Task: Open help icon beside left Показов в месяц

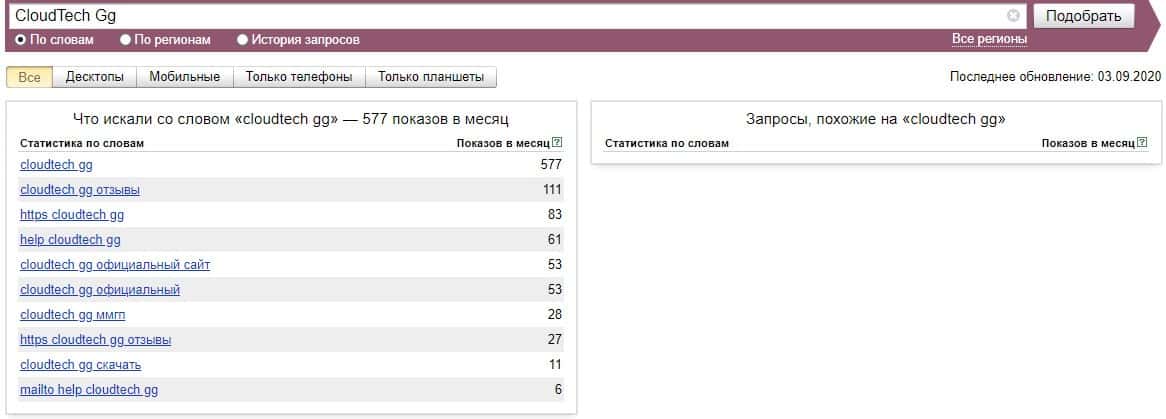Action: pyautogui.click(x=558, y=143)
